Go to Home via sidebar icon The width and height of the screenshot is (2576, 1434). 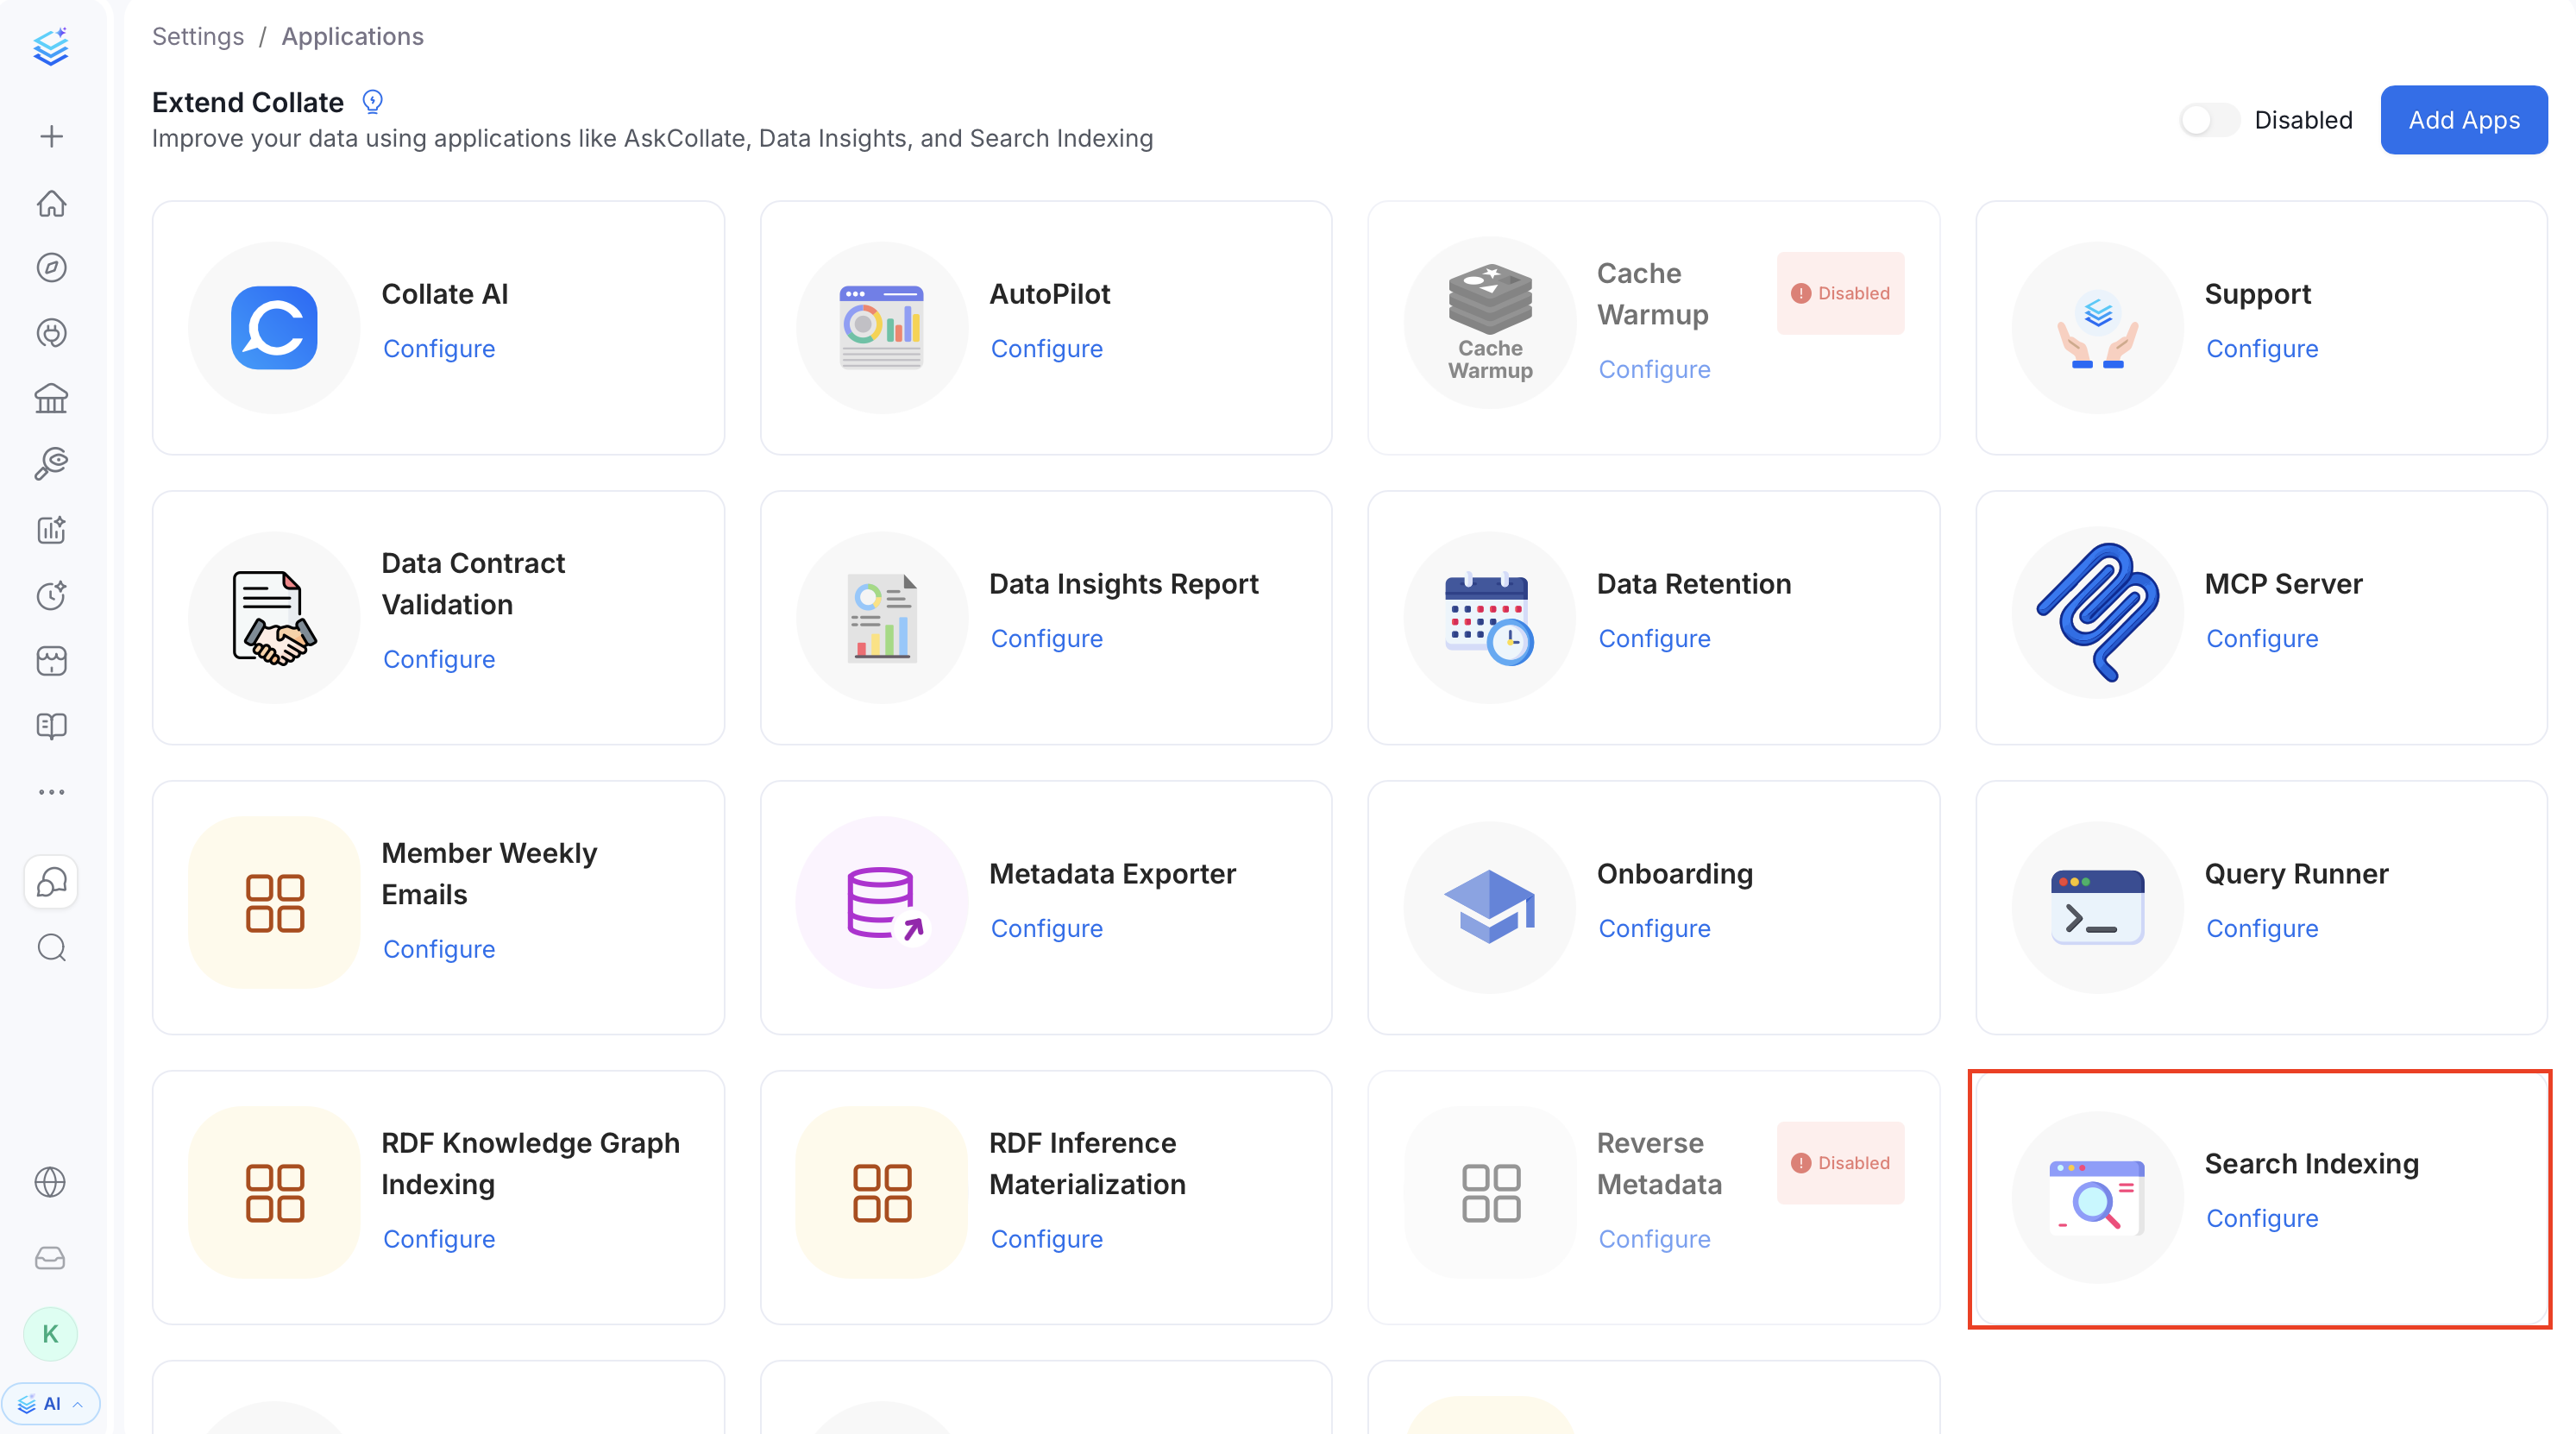point(51,203)
